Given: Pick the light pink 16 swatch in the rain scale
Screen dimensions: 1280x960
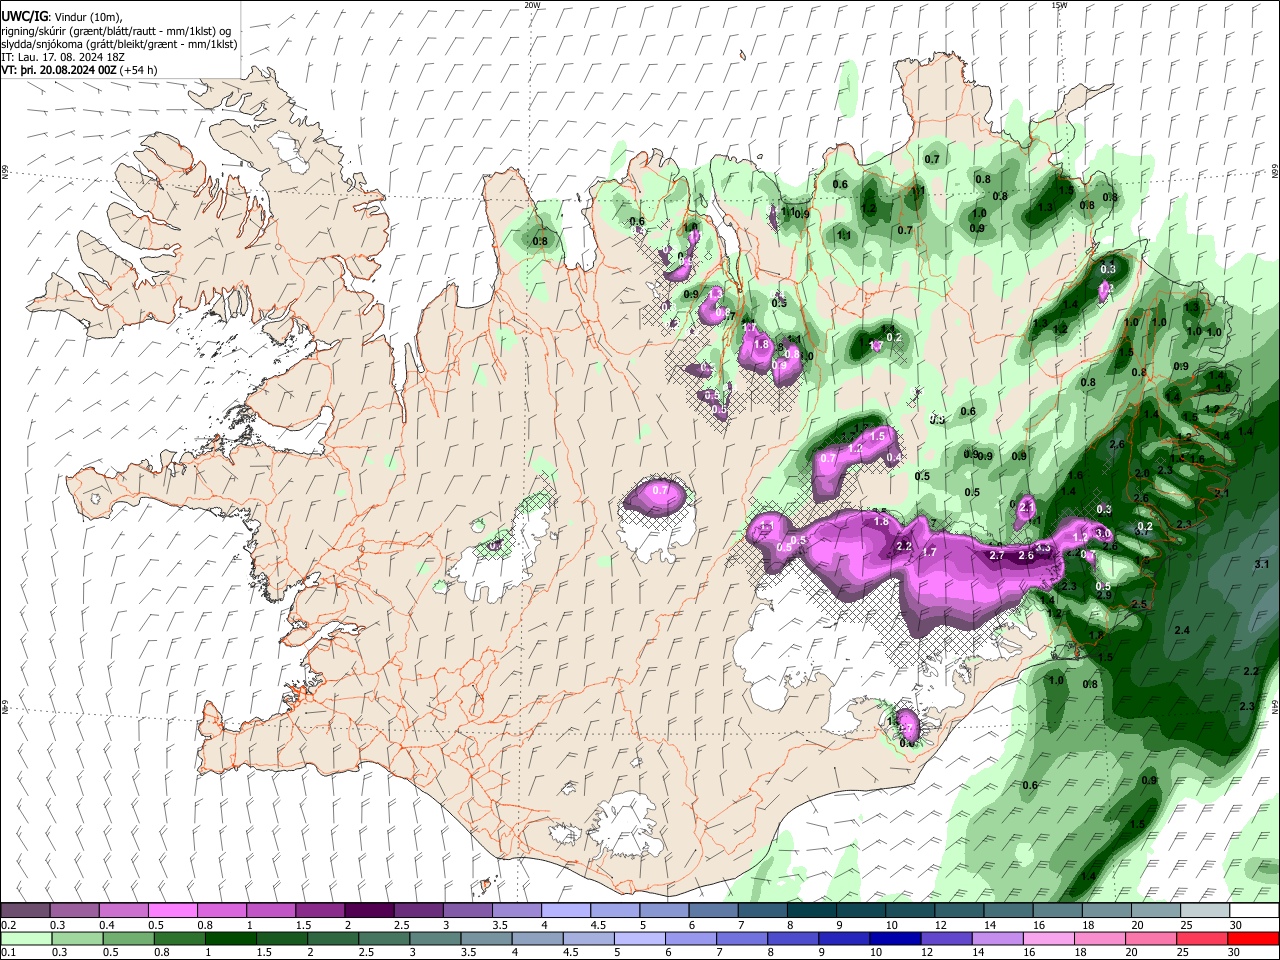Looking at the screenshot, I should point(1049,938).
